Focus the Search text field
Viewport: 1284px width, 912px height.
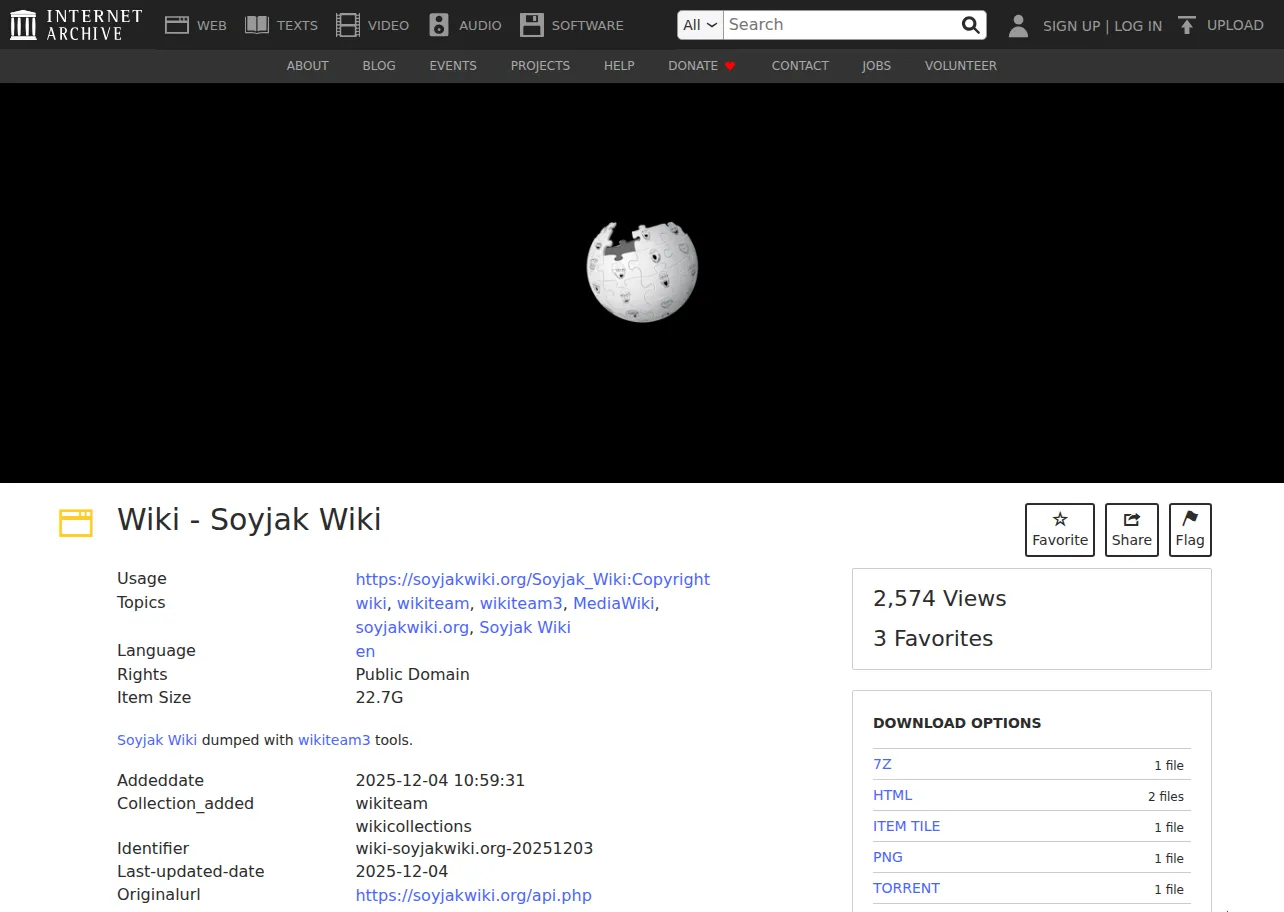click(x=840, y=25)
